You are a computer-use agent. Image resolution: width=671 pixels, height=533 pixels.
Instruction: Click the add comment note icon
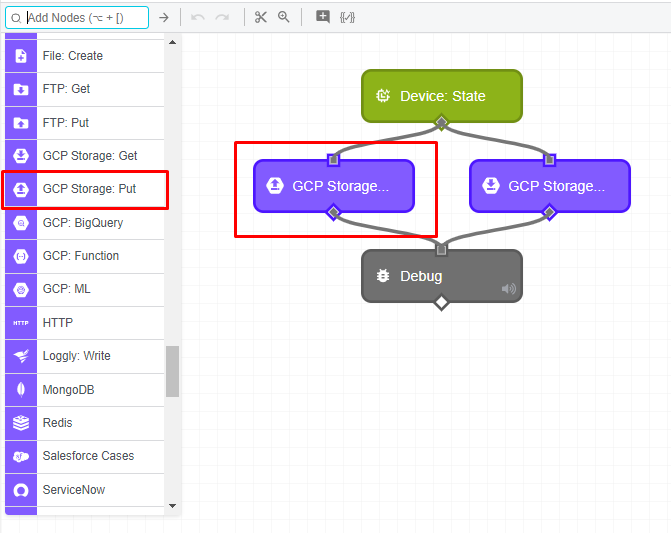click(x=323, y=17)
